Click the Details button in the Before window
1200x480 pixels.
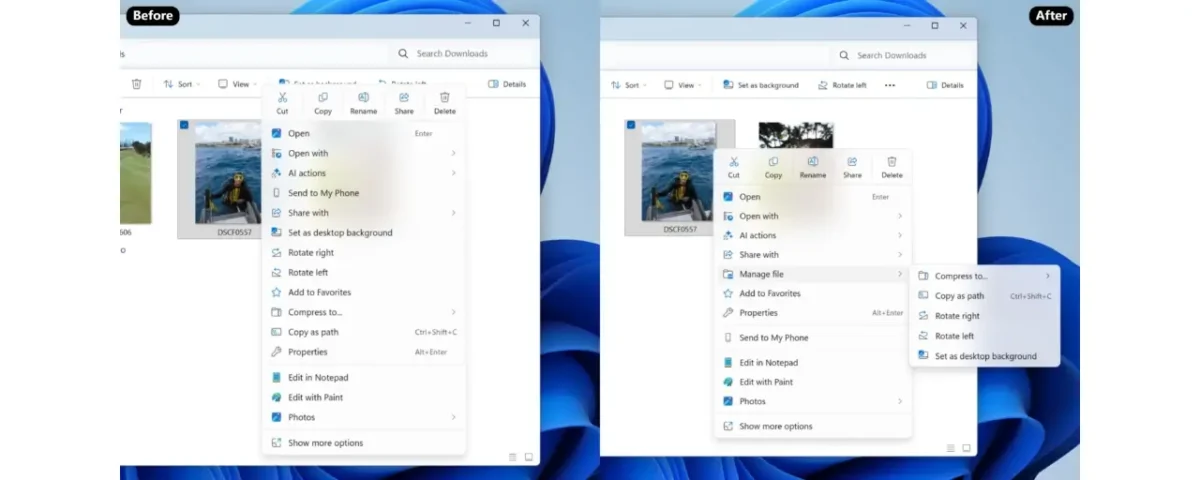coord(507,84)
